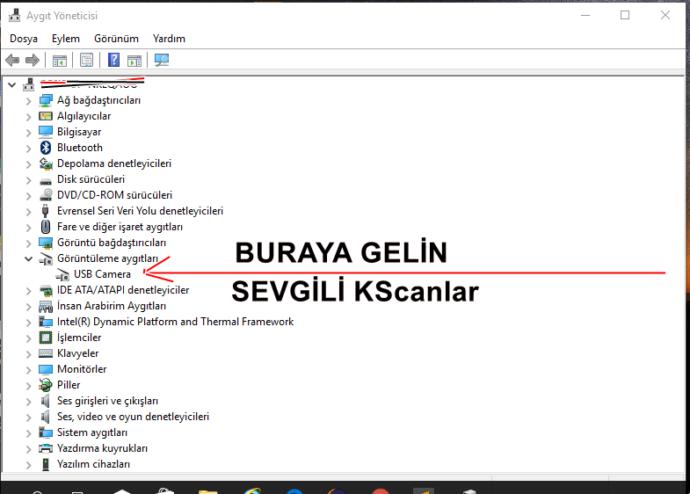
Task: Collapse the root computer node chevron
Action: click(x=12, y=84)
